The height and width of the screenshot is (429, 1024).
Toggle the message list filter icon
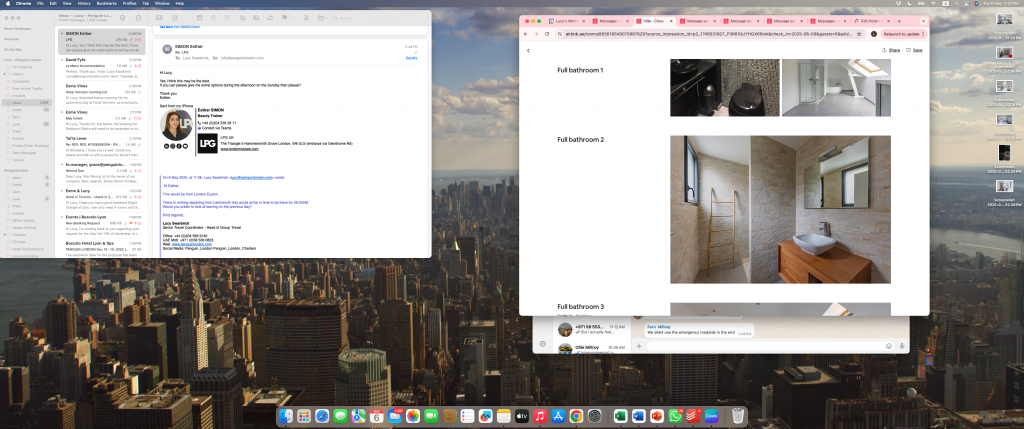coord(122,18)
